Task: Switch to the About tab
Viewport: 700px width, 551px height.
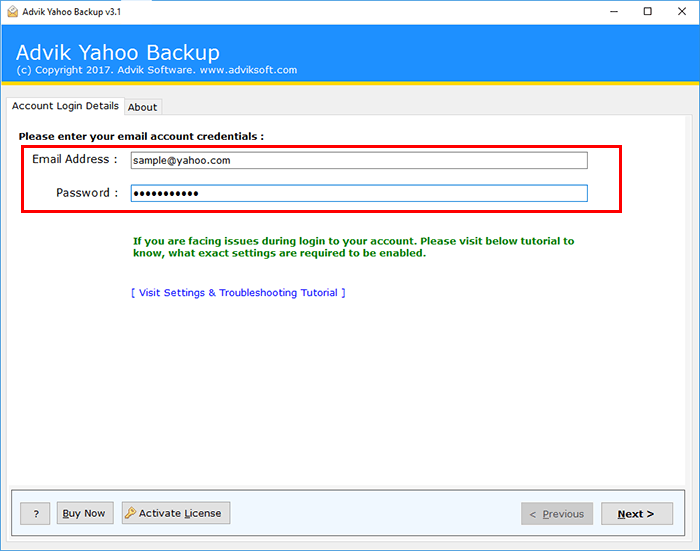Action: pos(142,107)
